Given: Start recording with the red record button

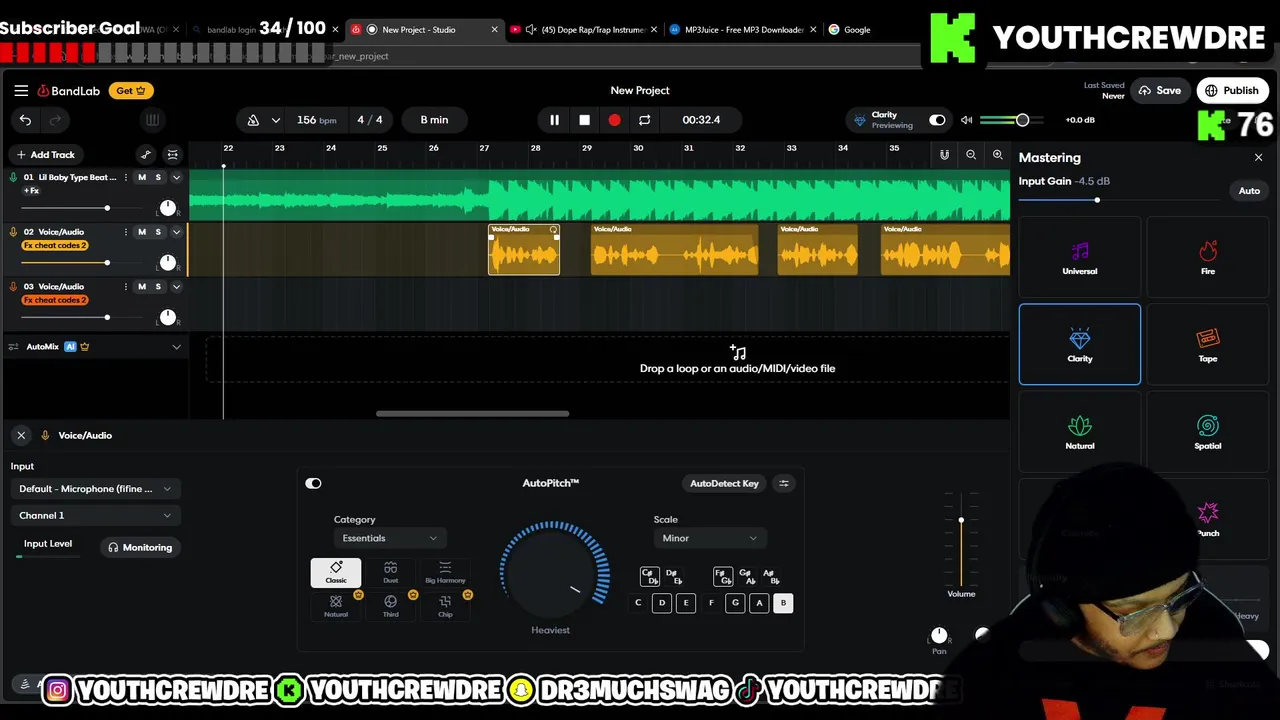Looking at the screenshot, I should (x=614, y=120).
